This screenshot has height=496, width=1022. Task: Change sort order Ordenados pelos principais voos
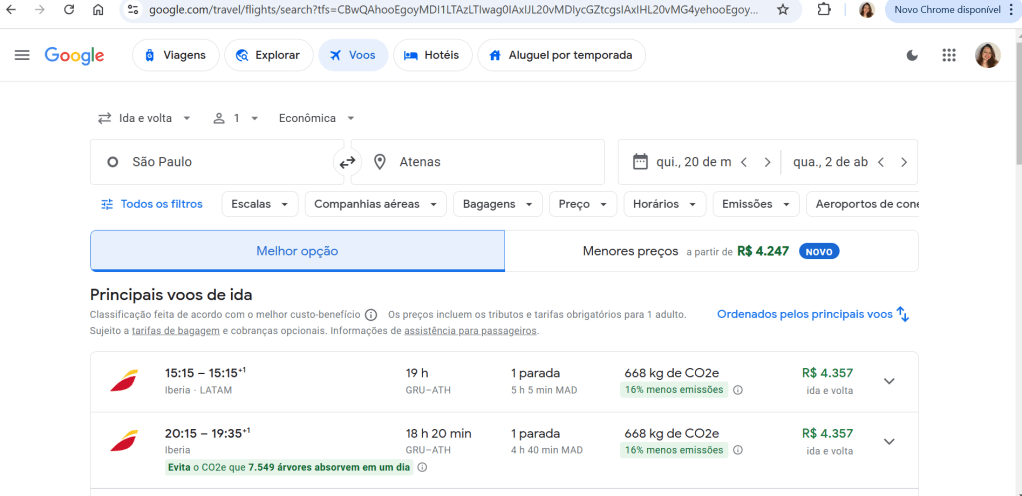(x=812, y=314)
